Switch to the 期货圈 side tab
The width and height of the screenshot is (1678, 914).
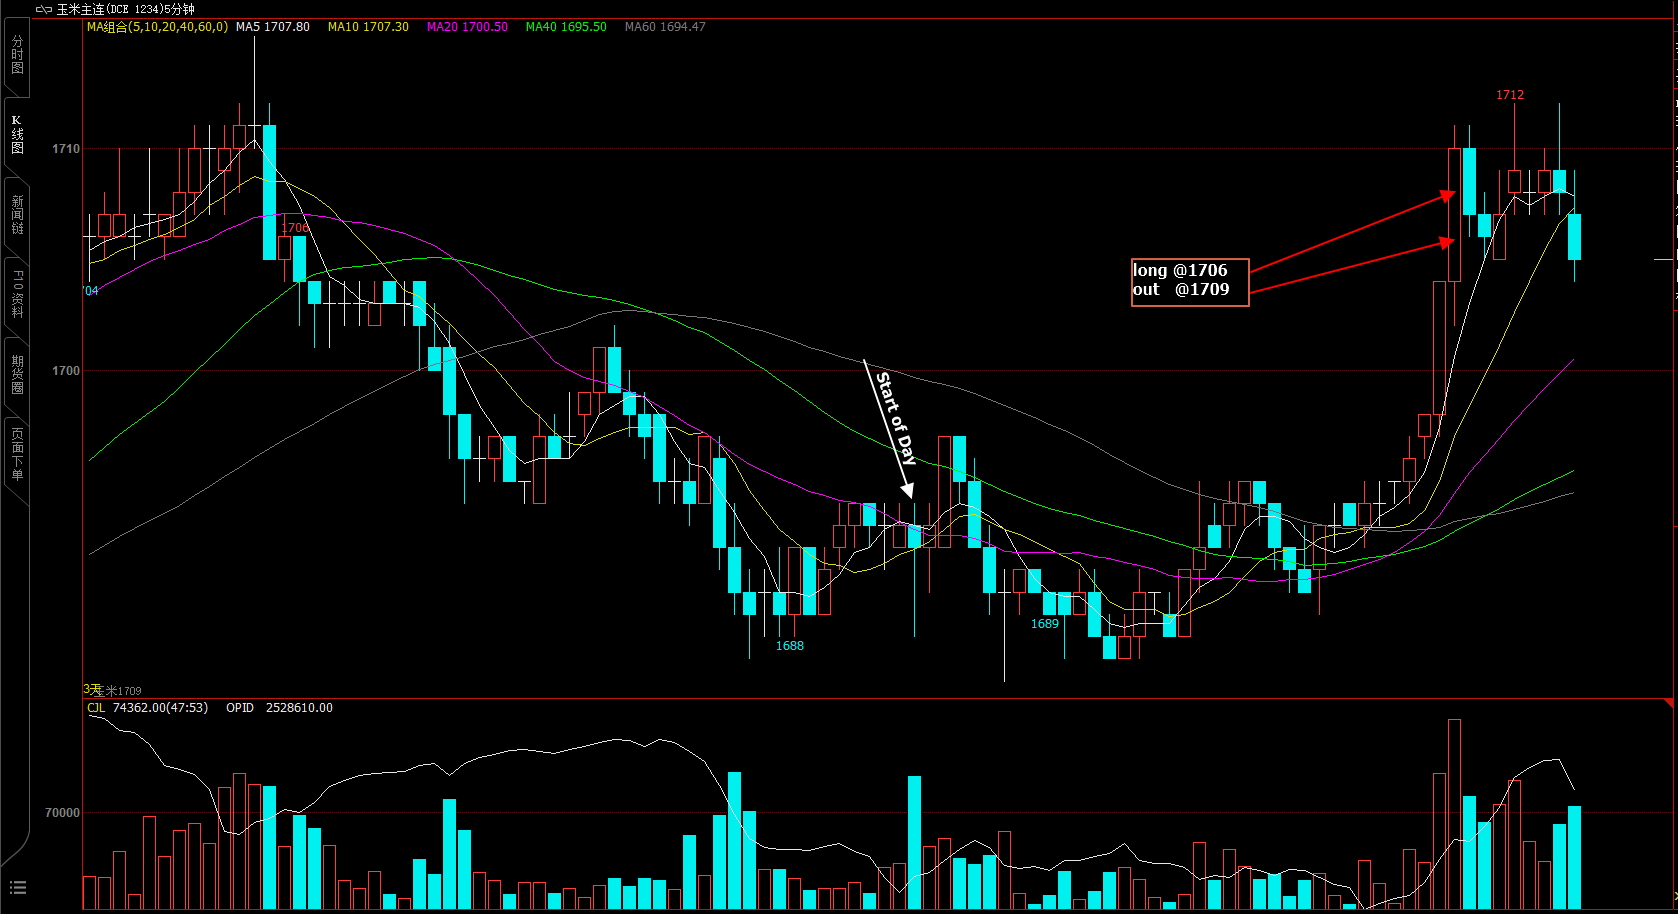17,374
